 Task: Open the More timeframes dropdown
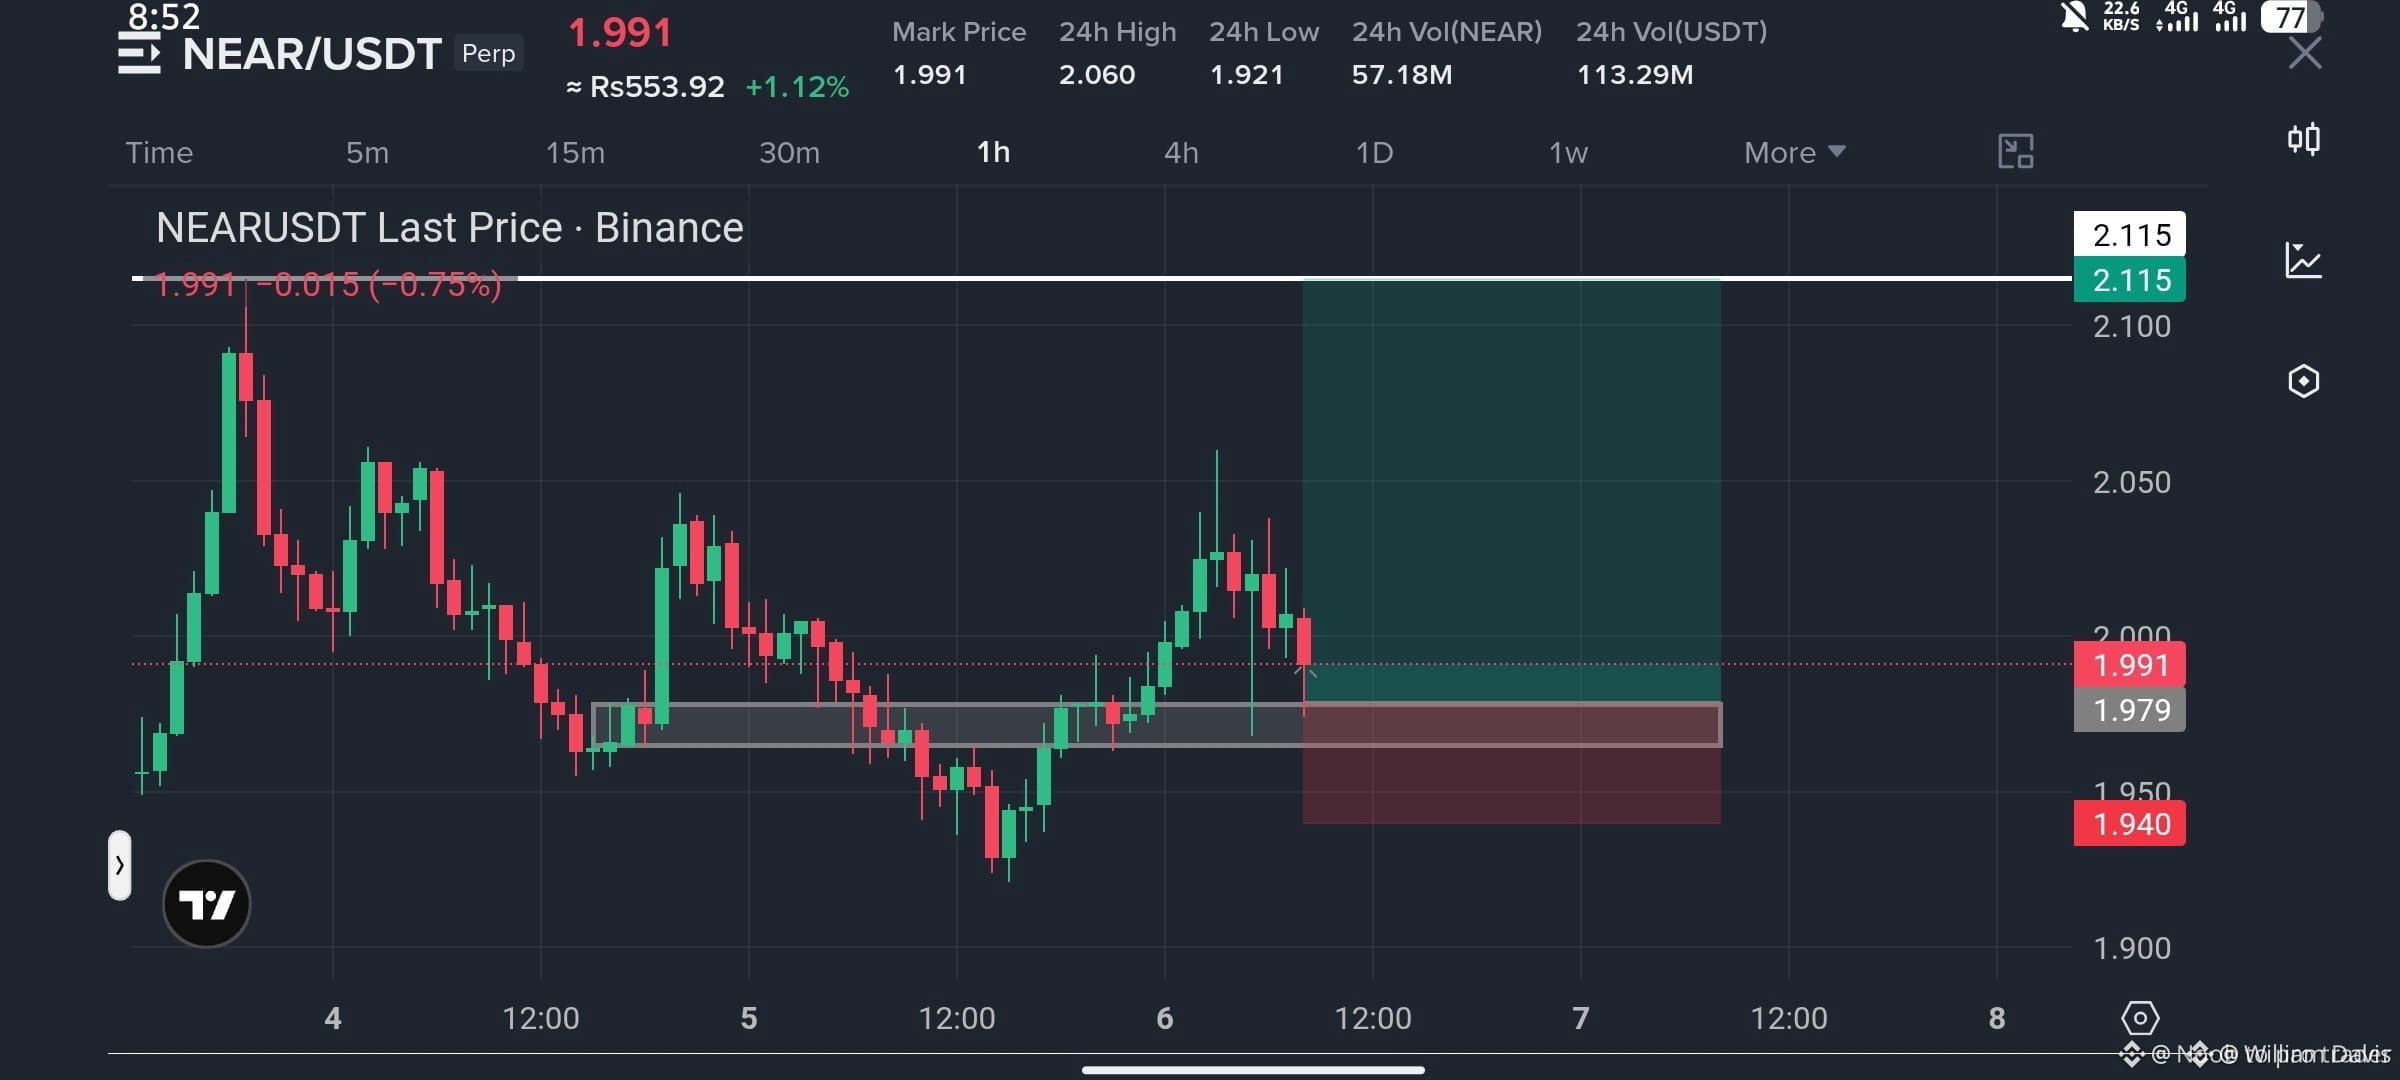tap(1794, 153)
